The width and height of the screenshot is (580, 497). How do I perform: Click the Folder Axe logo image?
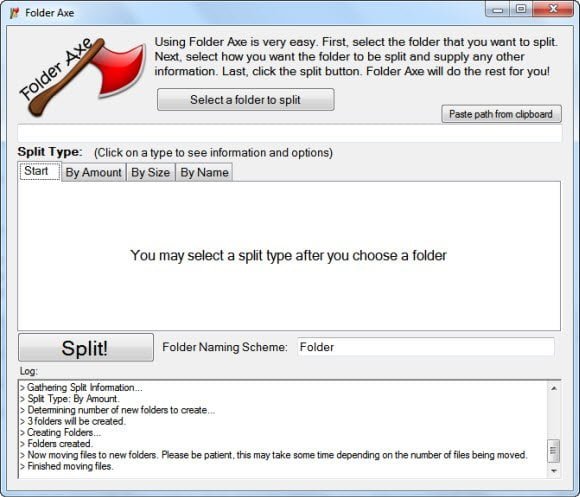[81, 77]
